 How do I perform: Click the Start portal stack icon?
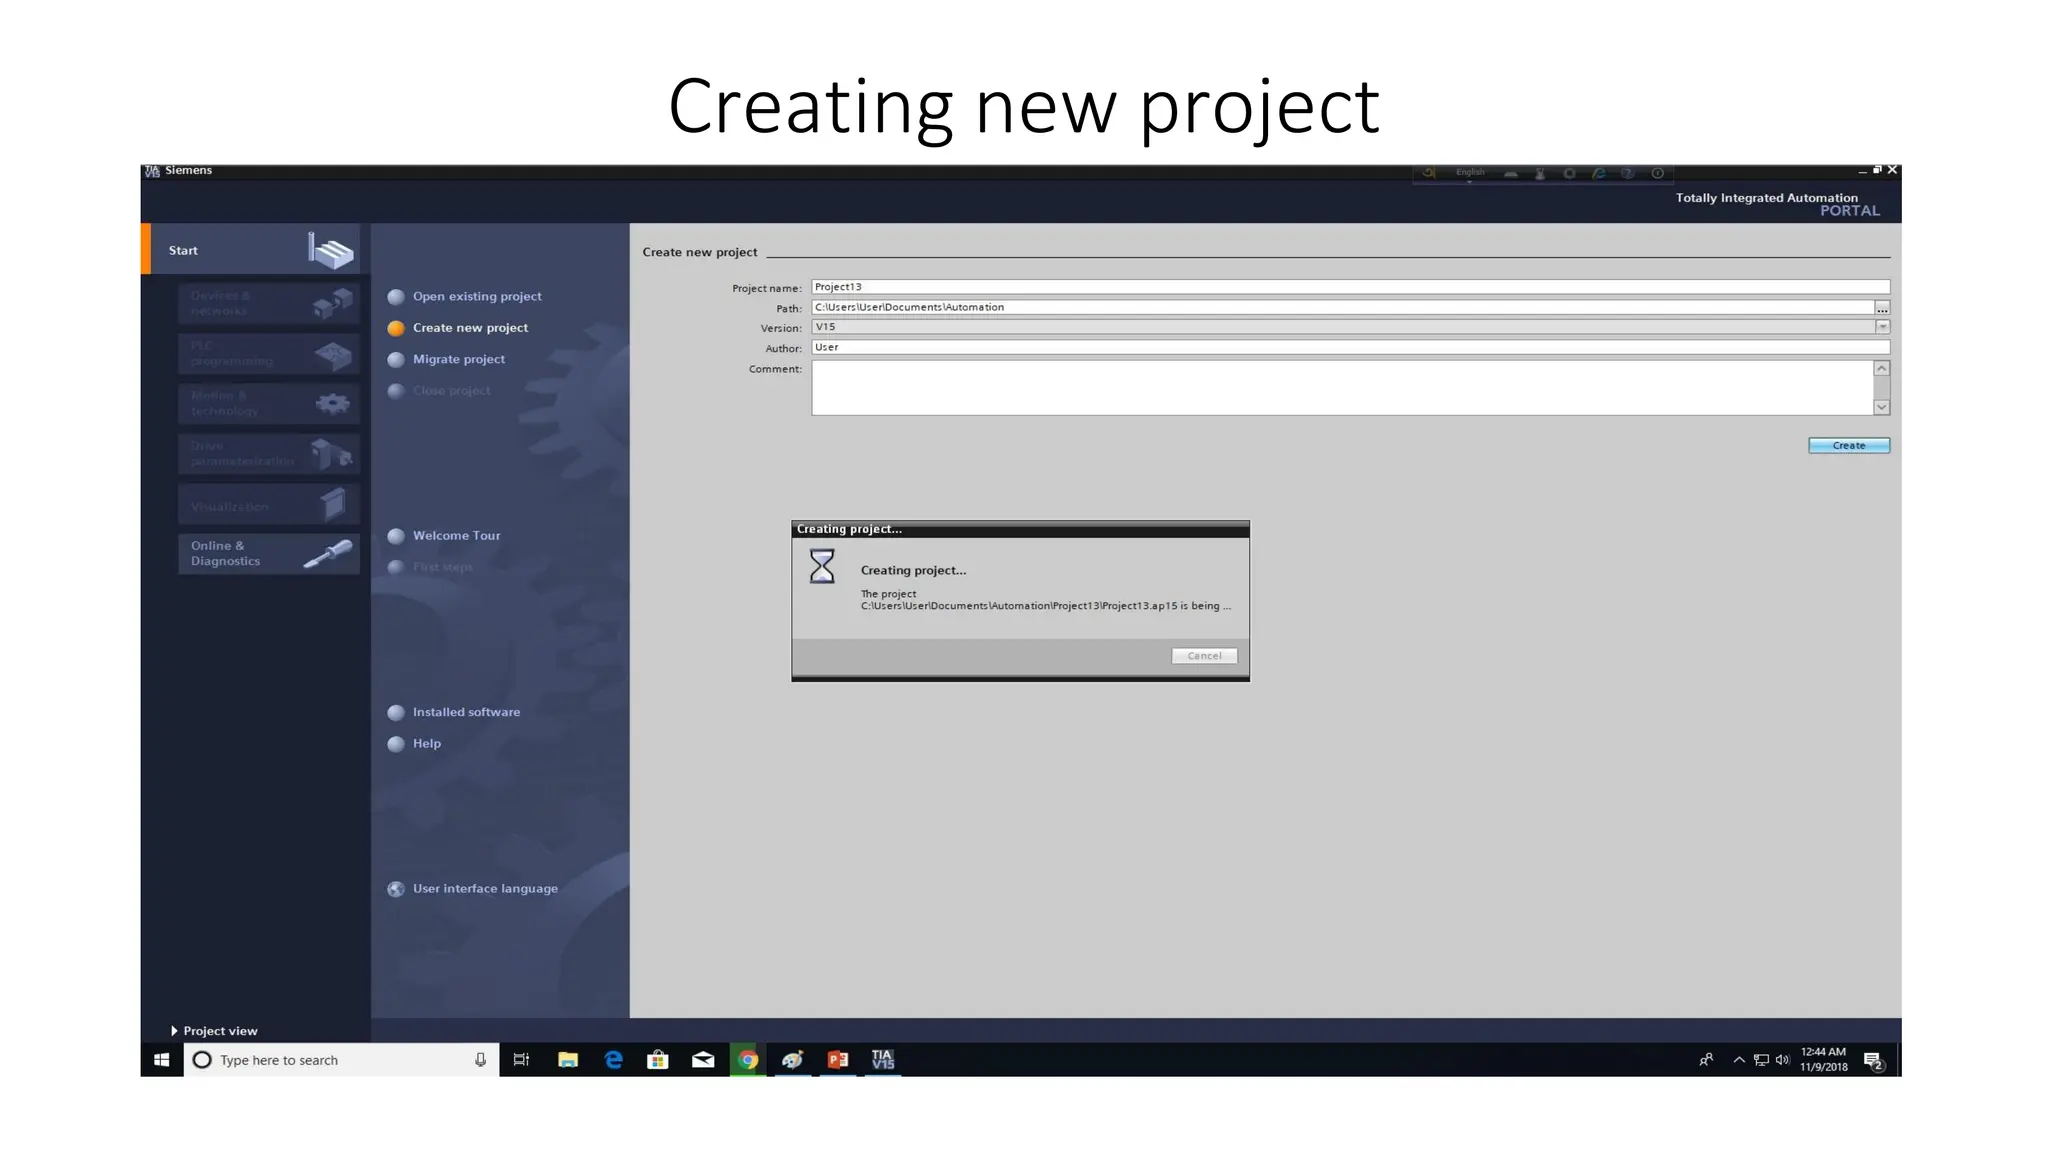tap(330, 250)
